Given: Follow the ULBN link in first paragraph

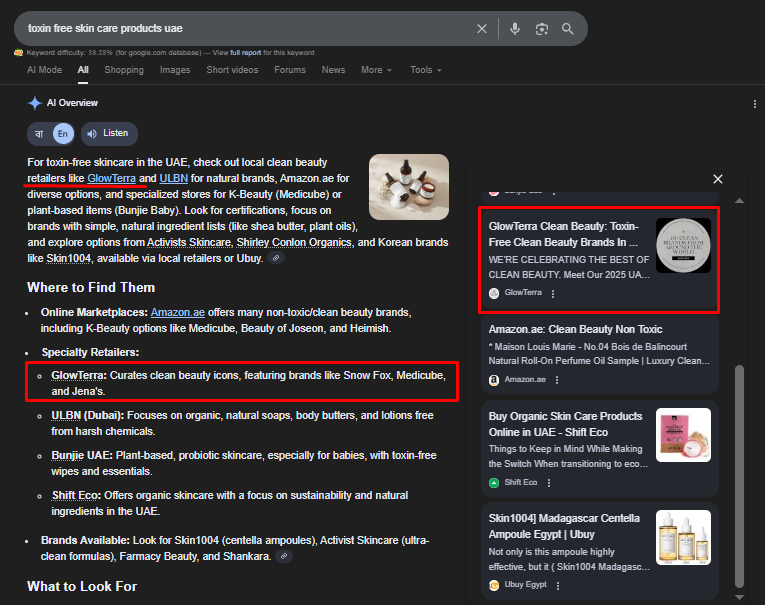Looking at the screenshot, I should [x=174, y=179].
